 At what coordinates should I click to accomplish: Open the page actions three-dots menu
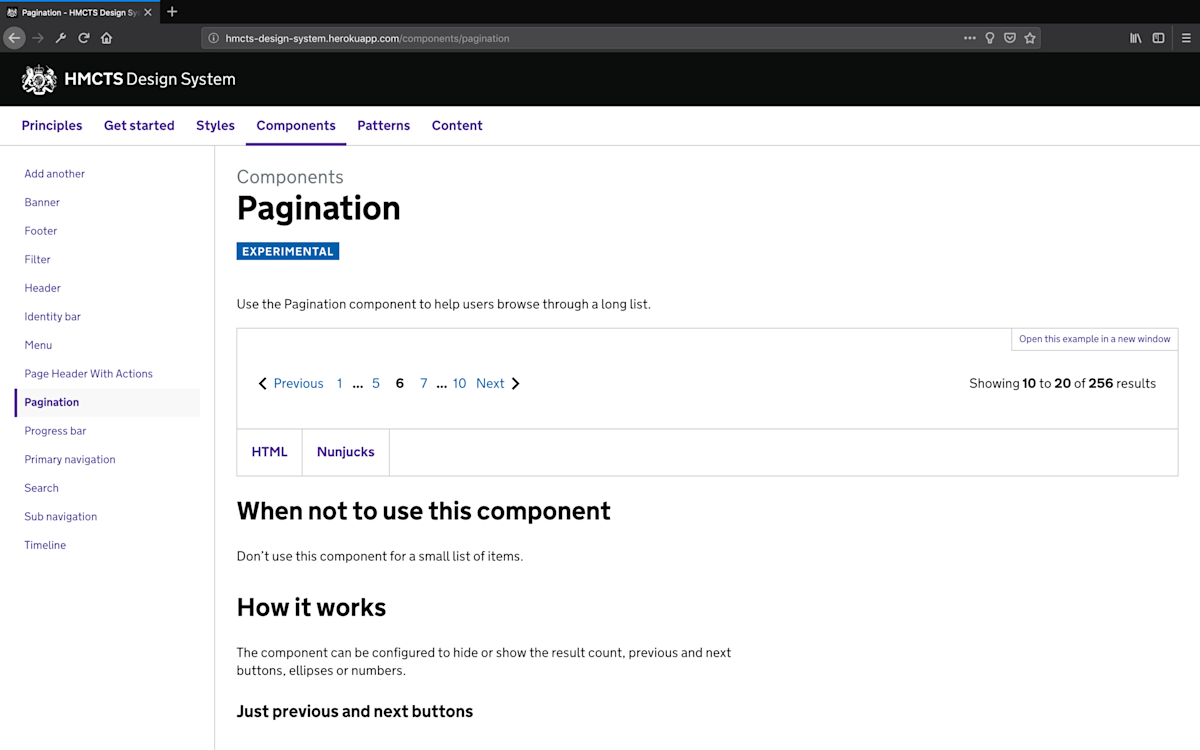[969, 38]
